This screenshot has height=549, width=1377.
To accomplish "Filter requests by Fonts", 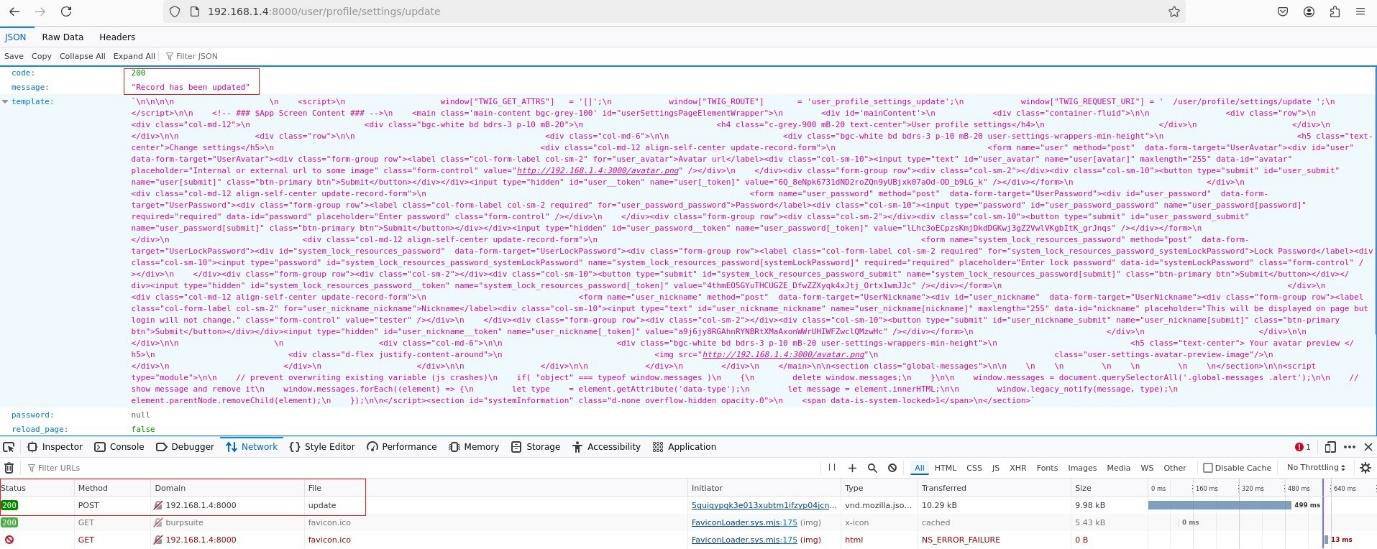I will pyautogui.click(x=1047, y=468).
